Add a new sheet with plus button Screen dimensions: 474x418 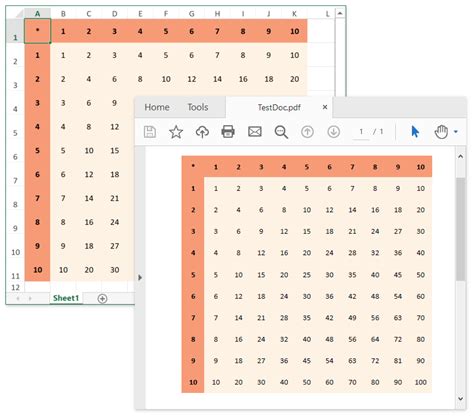pos(102,299)
